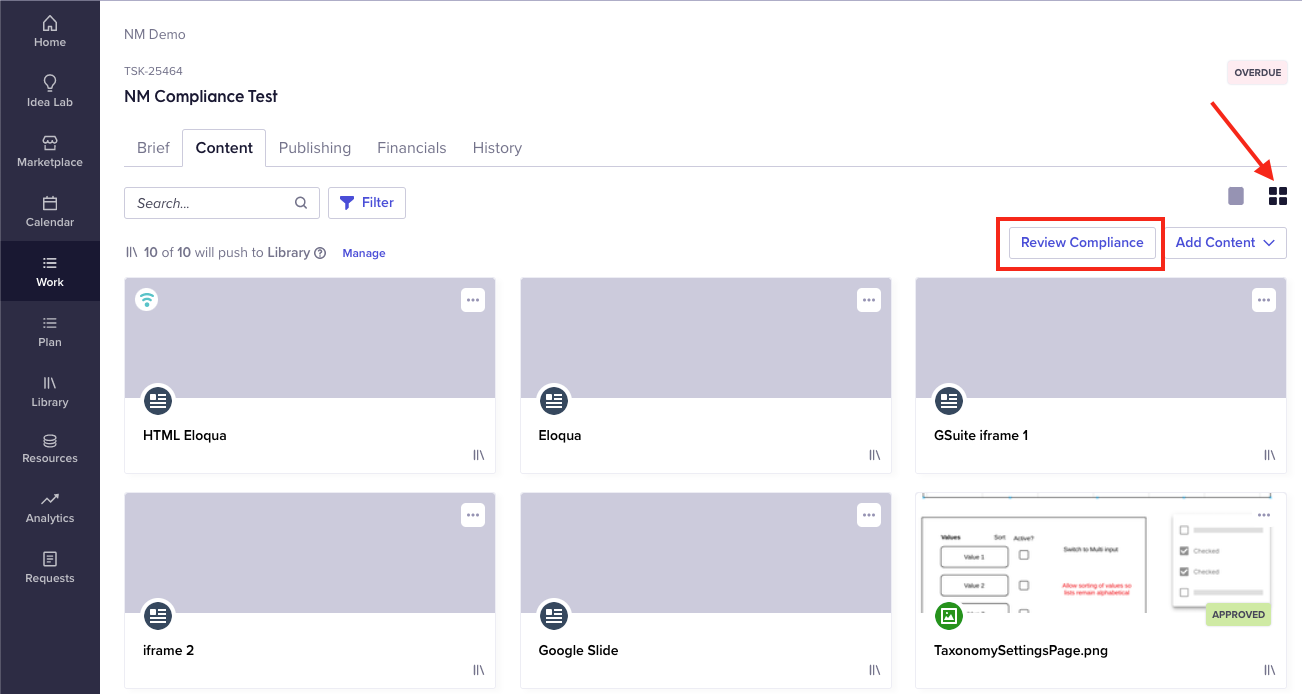Open the Analytics sidebar icon

(50, 499)
